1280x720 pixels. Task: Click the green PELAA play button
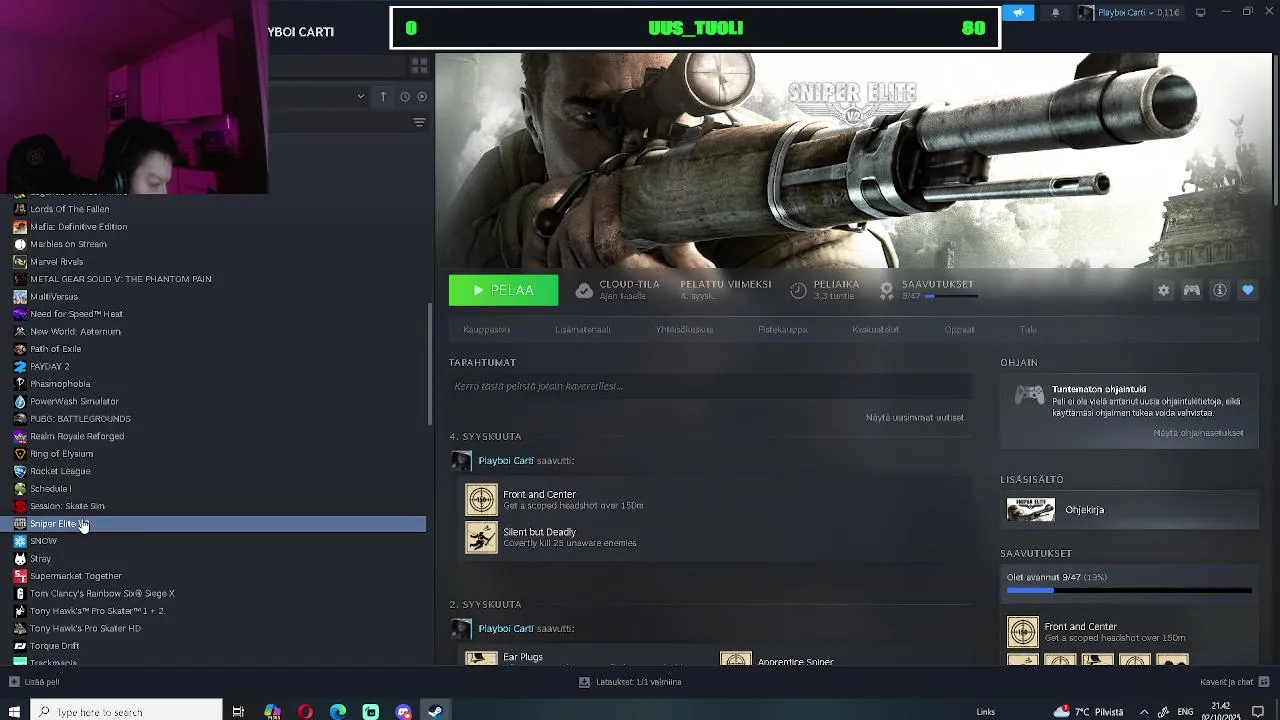click(x=503, y=290)
